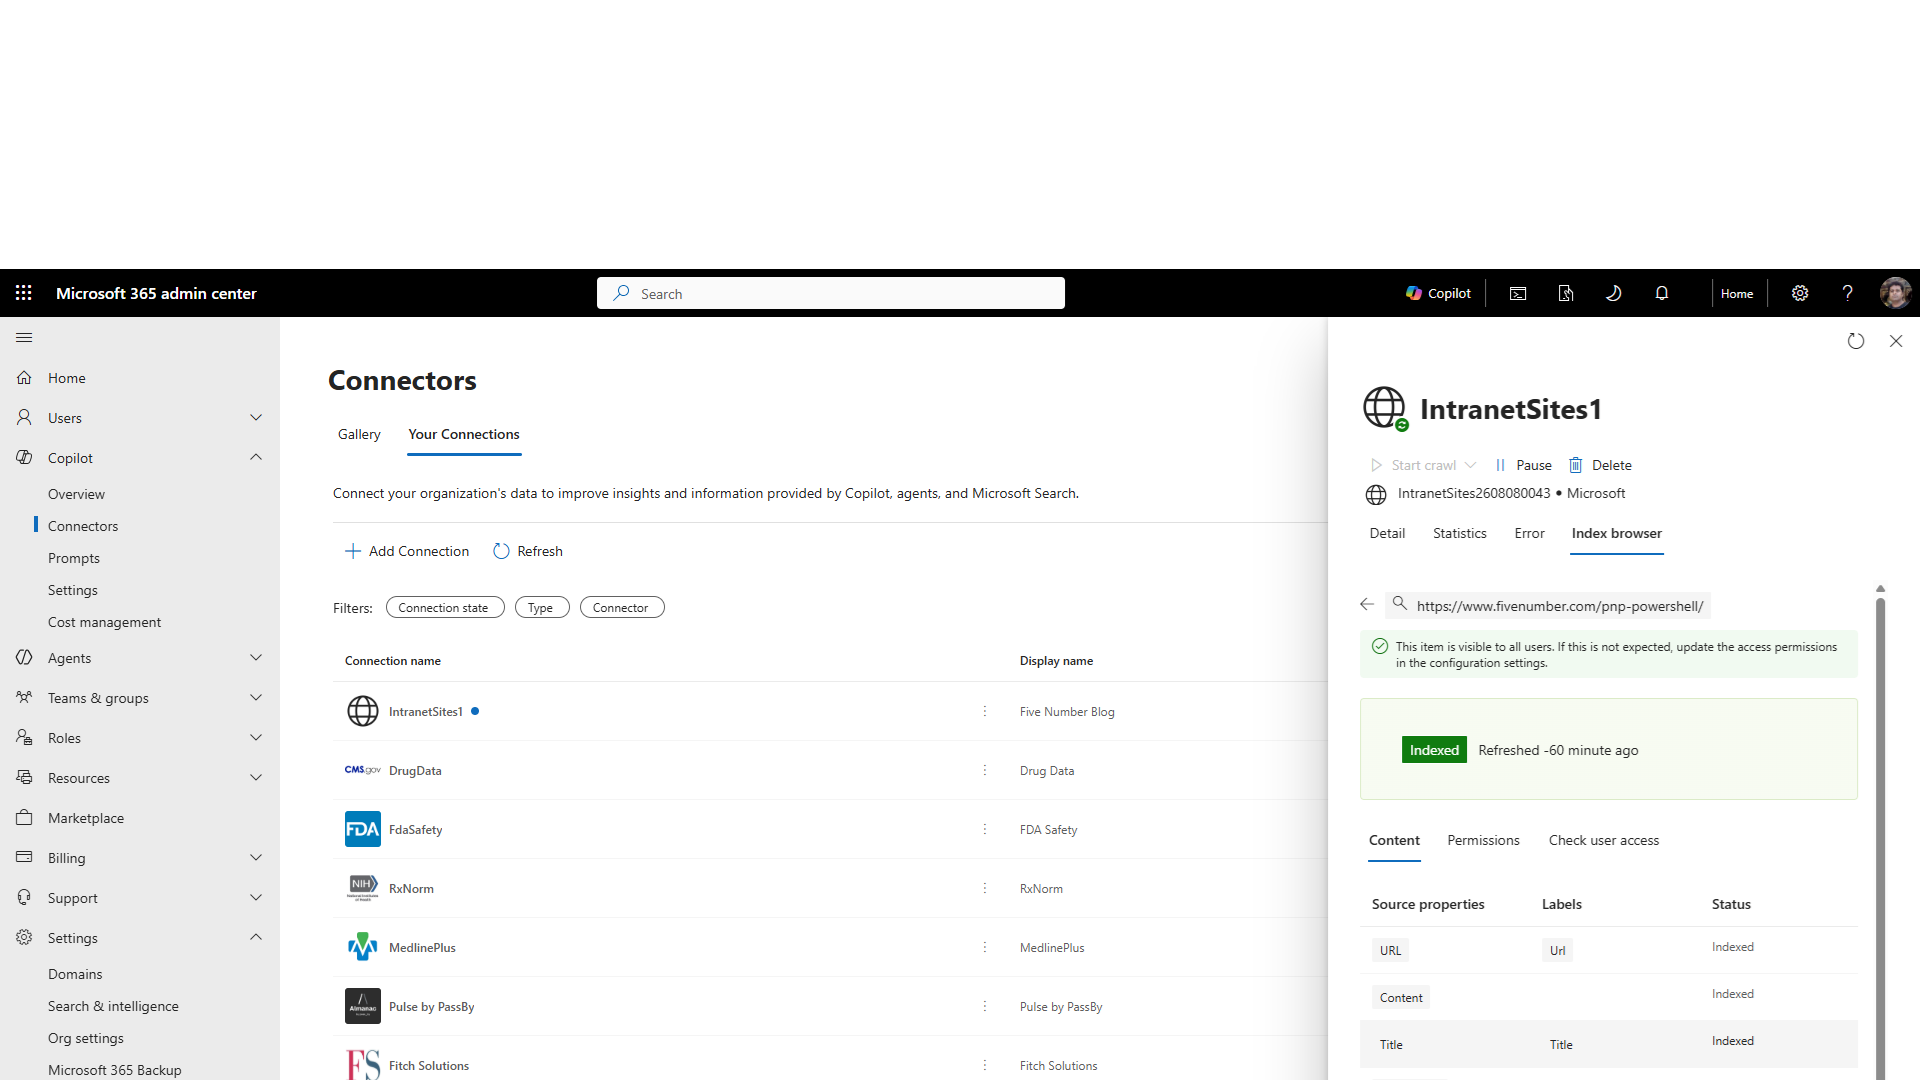Open Search & intelligence settings

(113, 1006)
